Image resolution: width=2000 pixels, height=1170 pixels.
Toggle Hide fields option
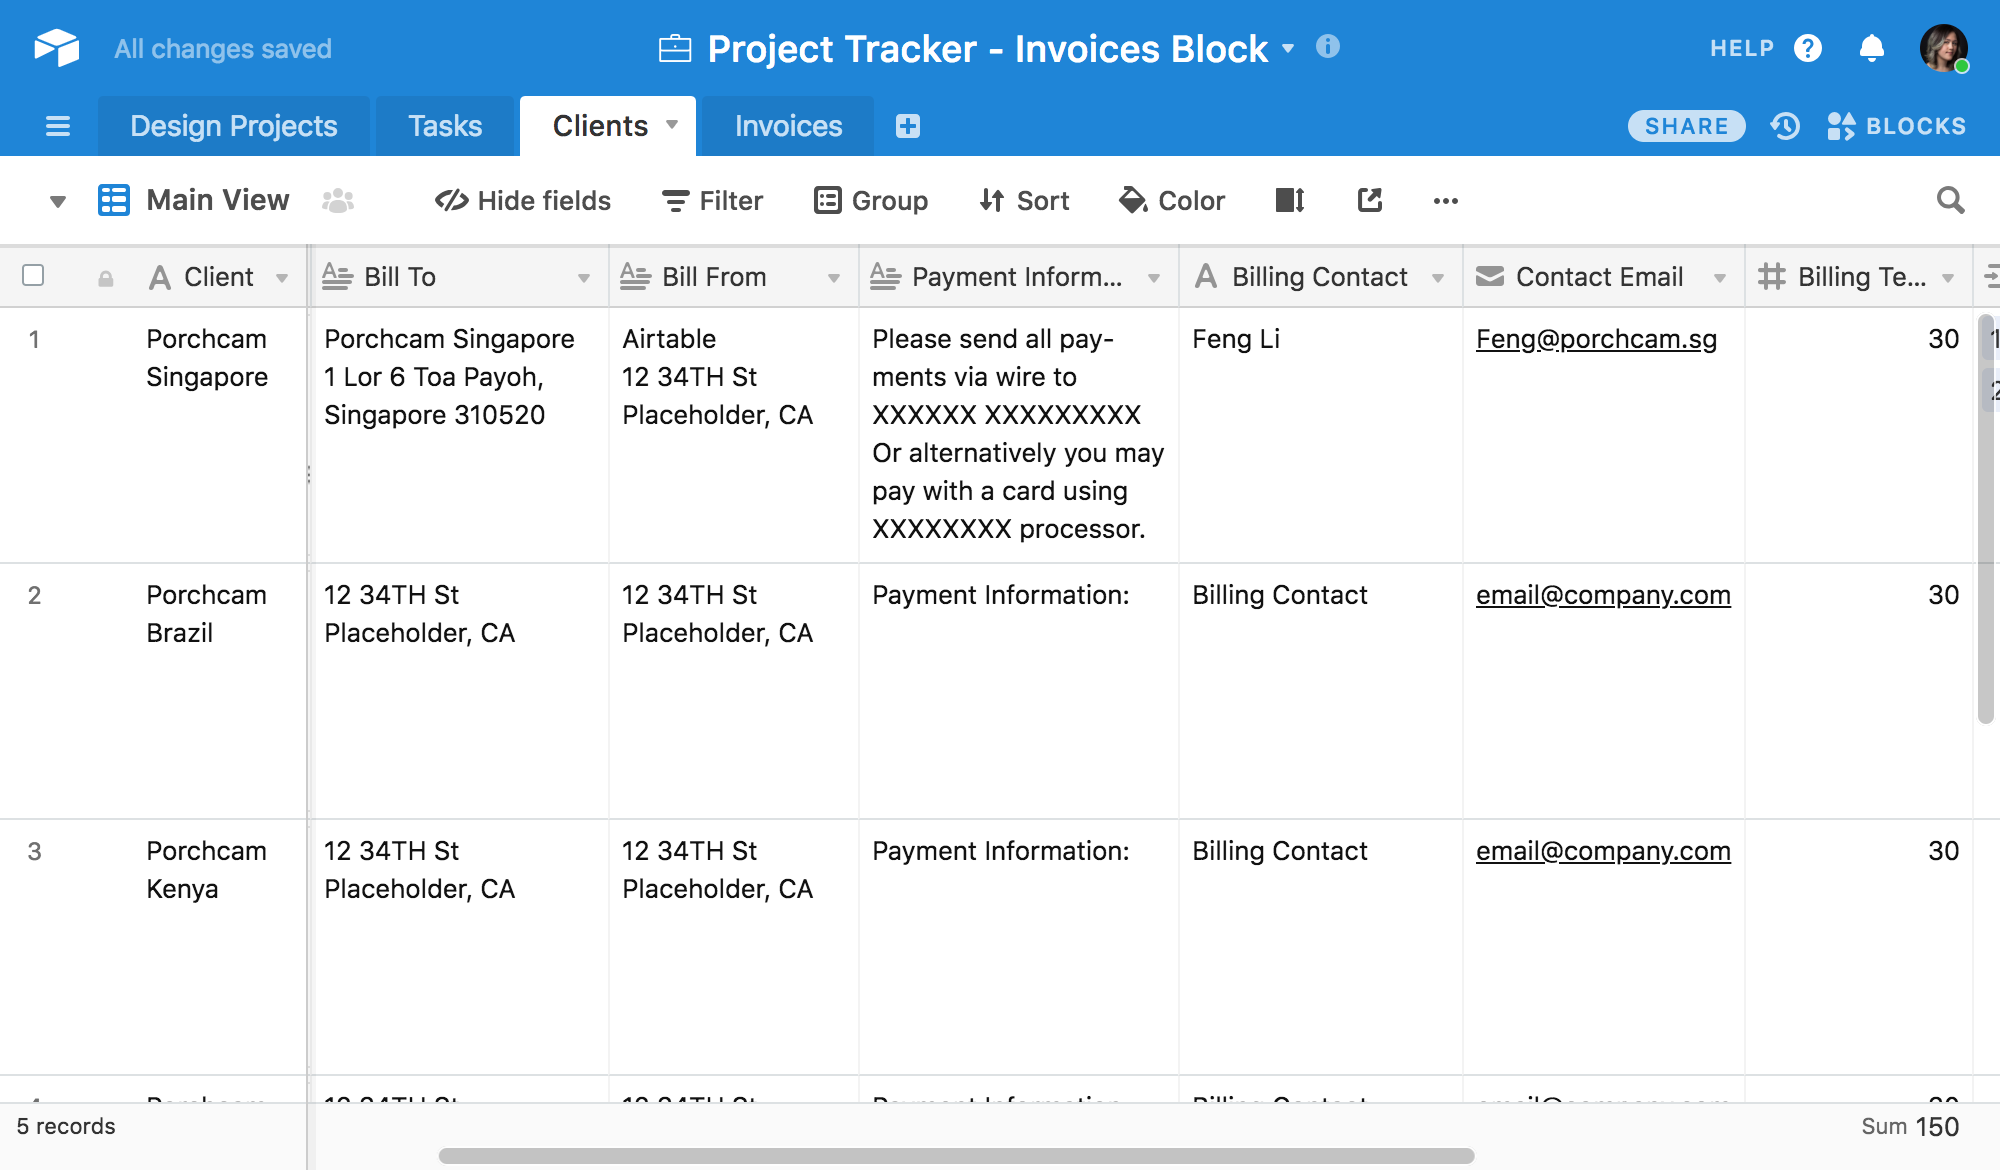point(523,201)
